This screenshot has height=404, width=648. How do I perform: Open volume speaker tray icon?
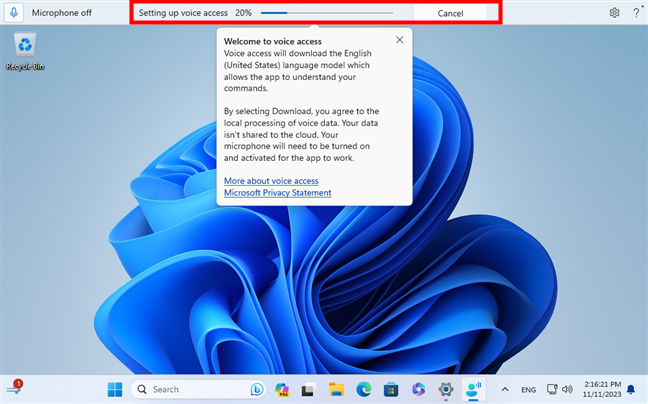pyautogui.click(x=567, y=389)
